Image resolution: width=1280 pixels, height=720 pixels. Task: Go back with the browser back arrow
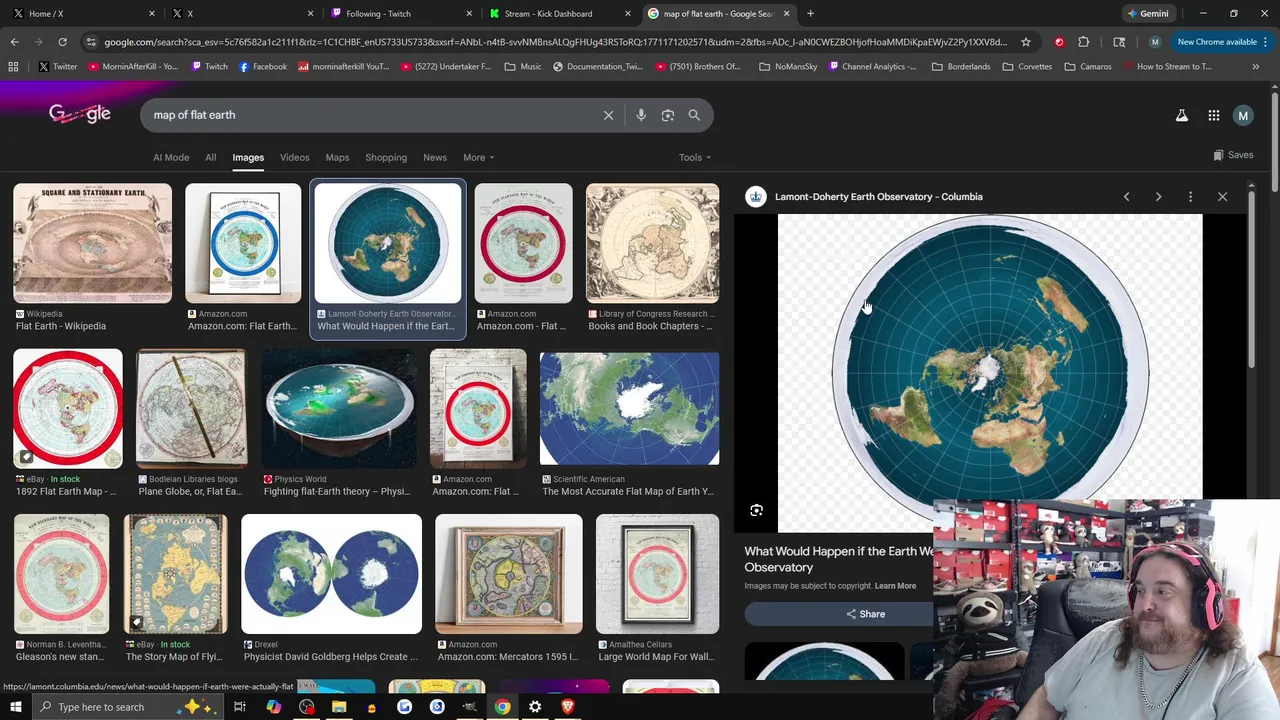[x=14, y=42]
